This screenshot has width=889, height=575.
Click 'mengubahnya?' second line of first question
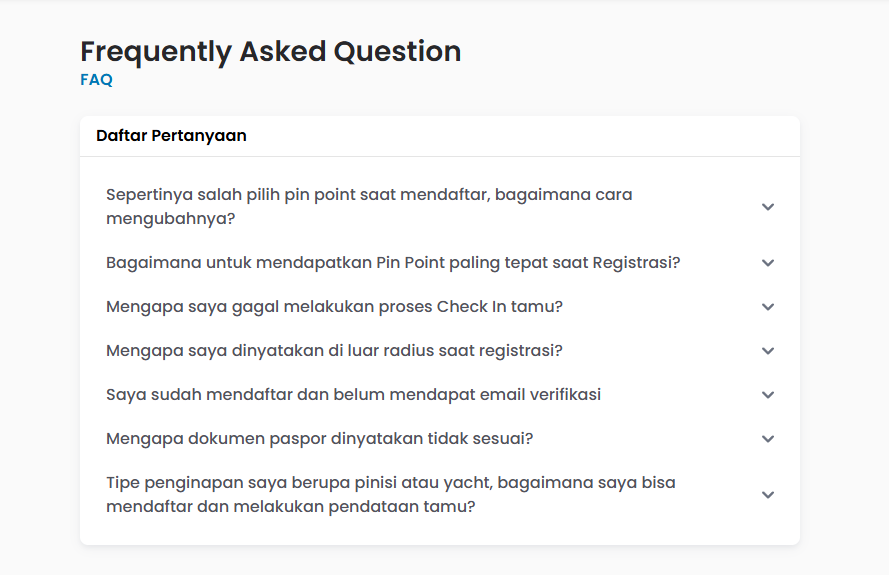[x=170, y=219]
